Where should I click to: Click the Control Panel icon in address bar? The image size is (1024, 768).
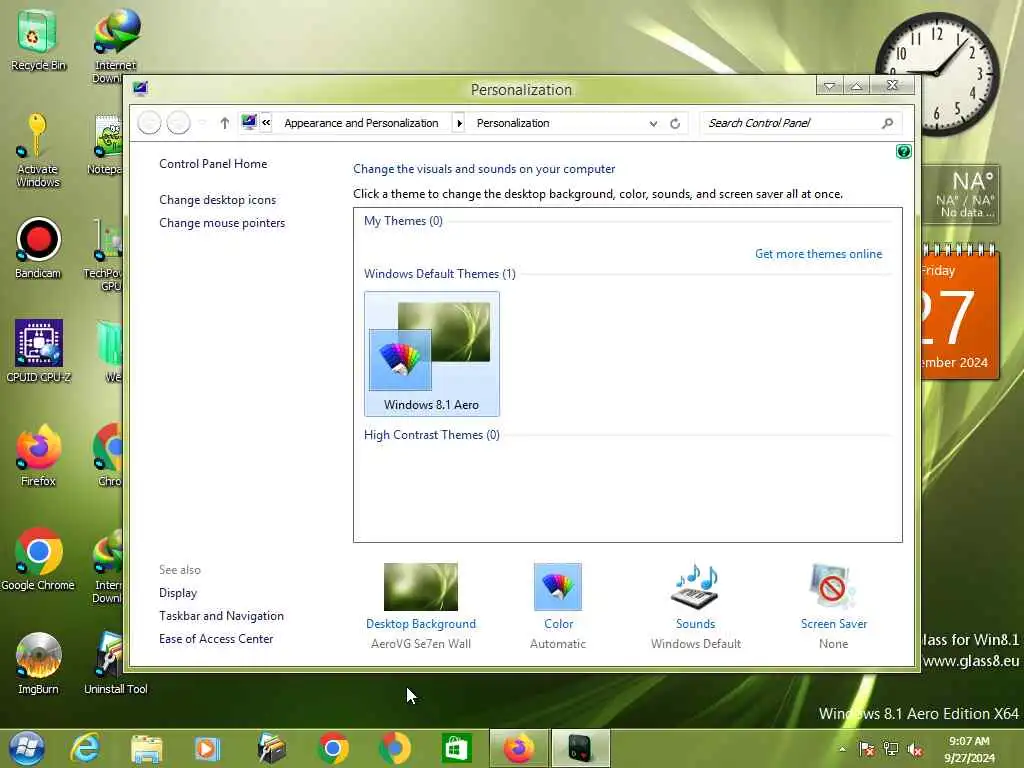click(249, 122)
